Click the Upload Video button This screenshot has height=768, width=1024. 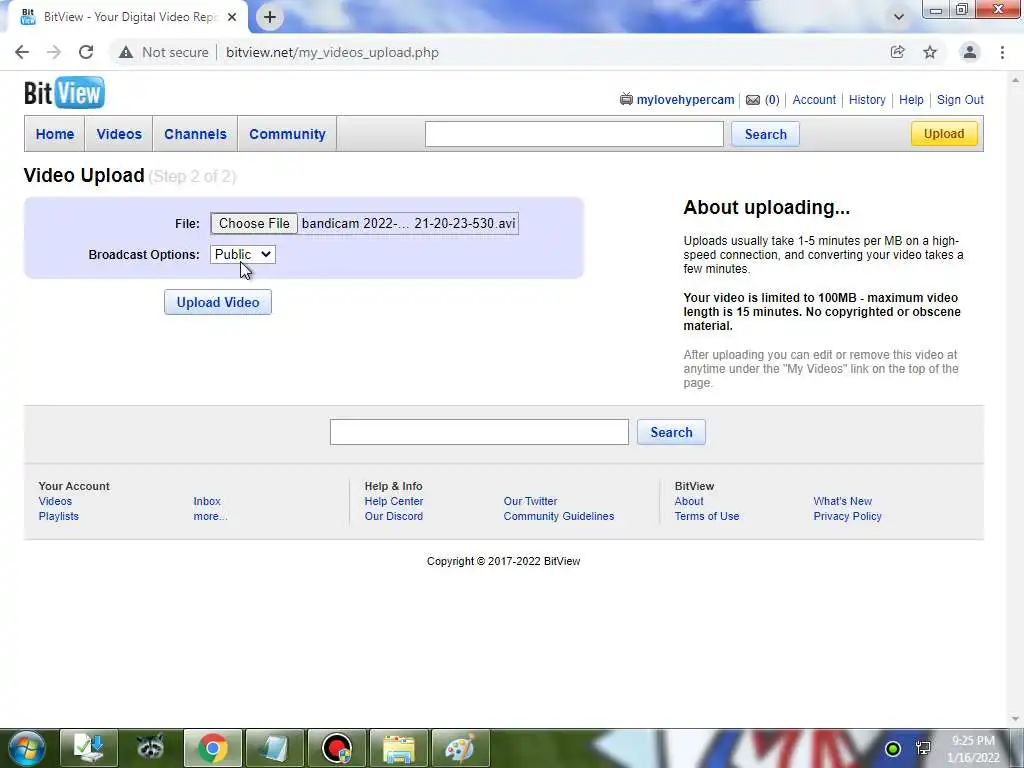[218, 302]
